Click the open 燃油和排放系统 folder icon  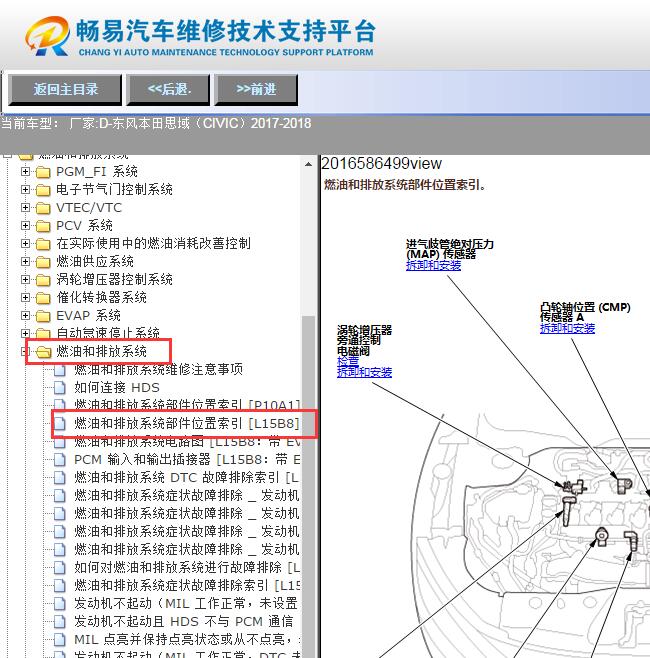(44, 352)
